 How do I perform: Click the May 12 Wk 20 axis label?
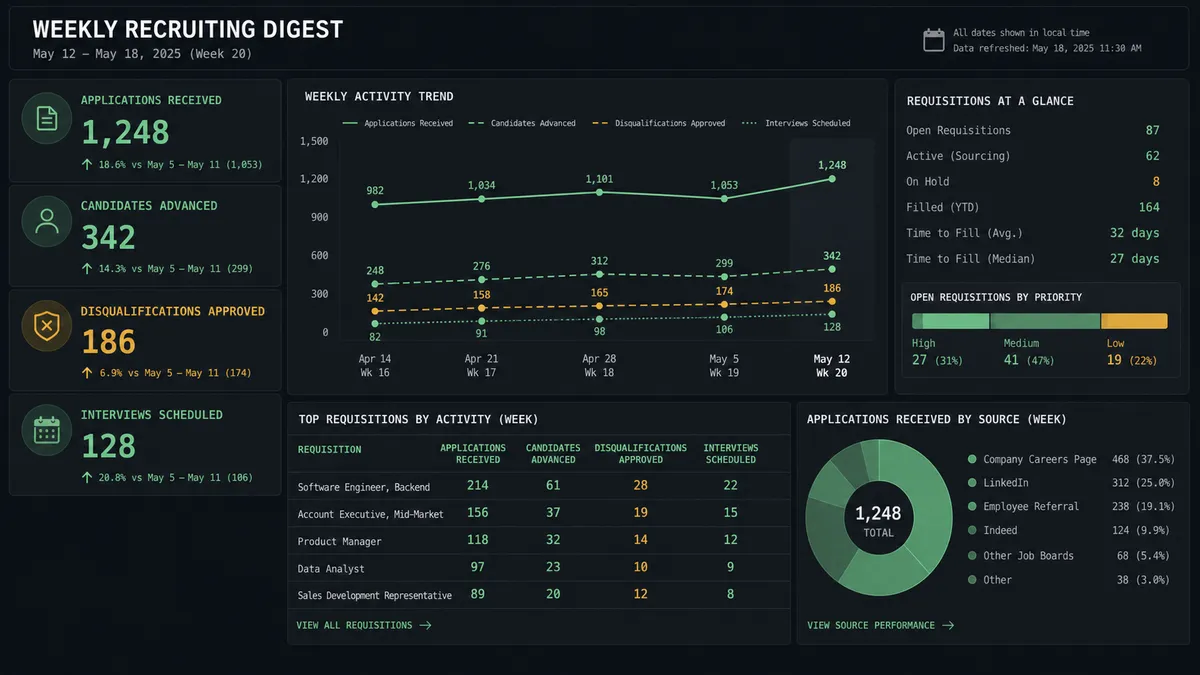tap(830, 365)
